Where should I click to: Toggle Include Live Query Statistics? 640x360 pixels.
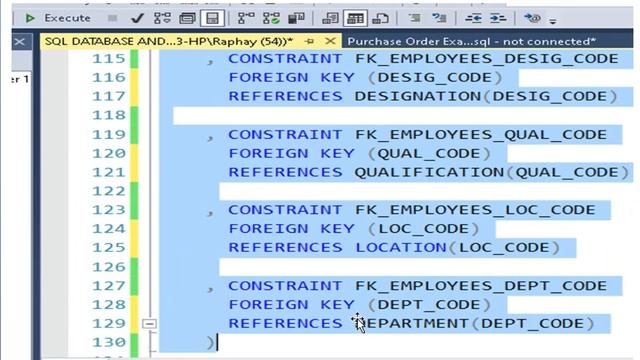click(271, 18)
